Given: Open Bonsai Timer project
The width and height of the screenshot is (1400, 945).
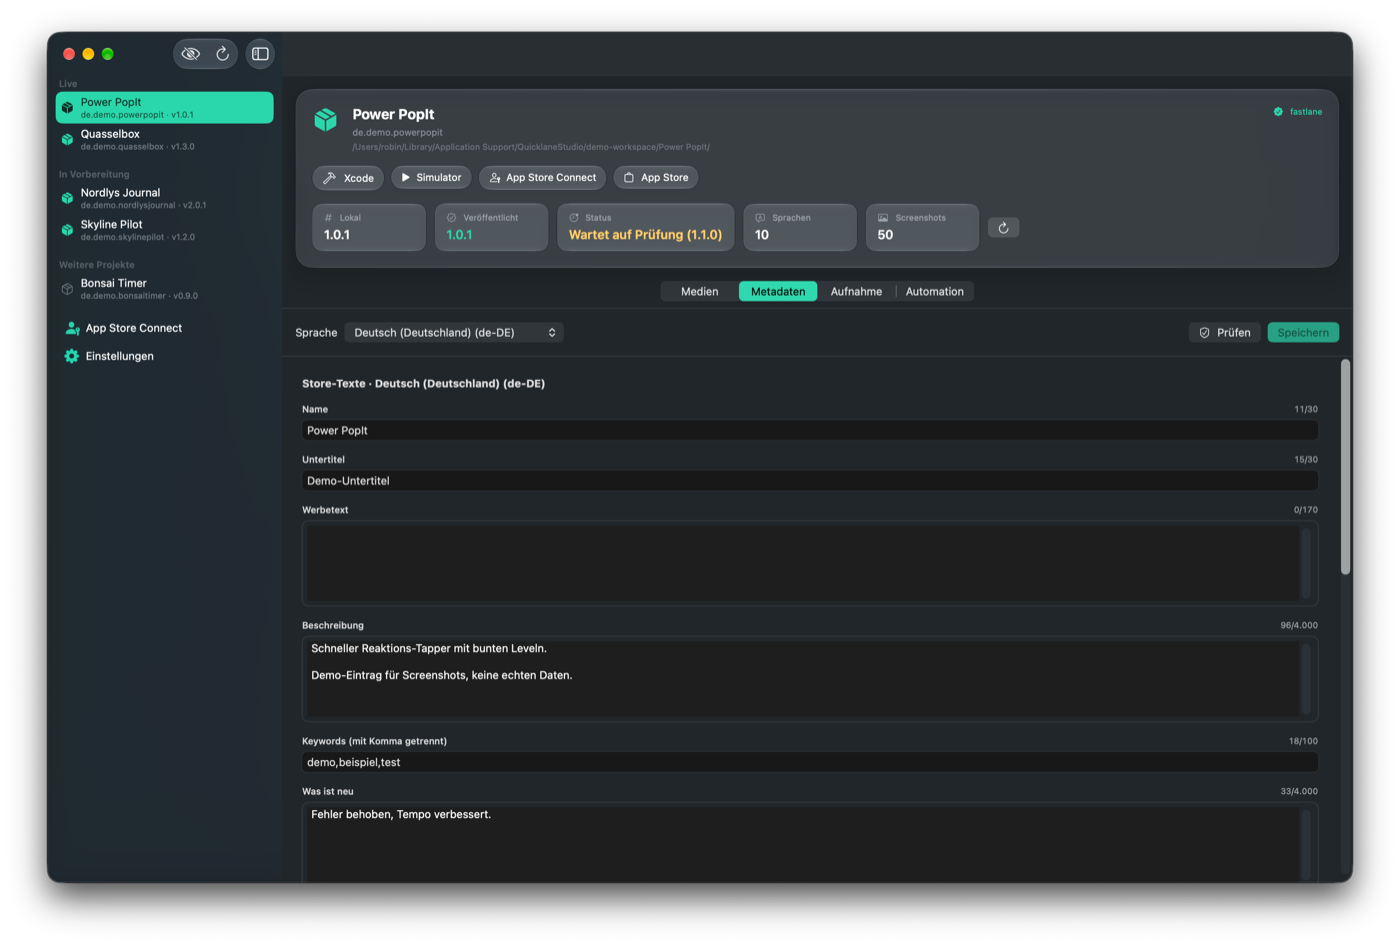Looking at the screenshot, I should 165,289.
